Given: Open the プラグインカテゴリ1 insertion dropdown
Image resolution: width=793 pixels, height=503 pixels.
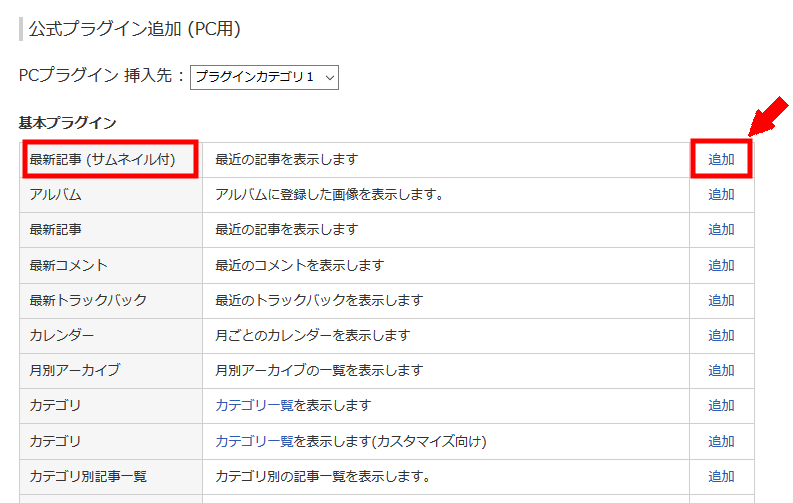Looking at the screenshot, I should pos(264,77).
